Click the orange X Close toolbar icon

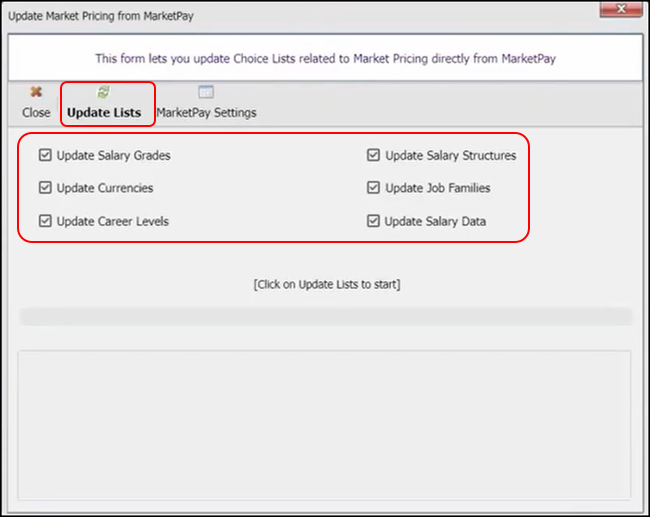(x=36, y=93)
